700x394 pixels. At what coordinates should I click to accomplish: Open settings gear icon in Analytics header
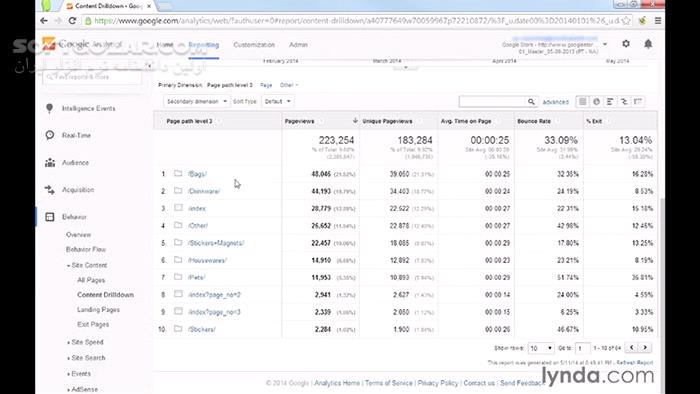point(626,44)
